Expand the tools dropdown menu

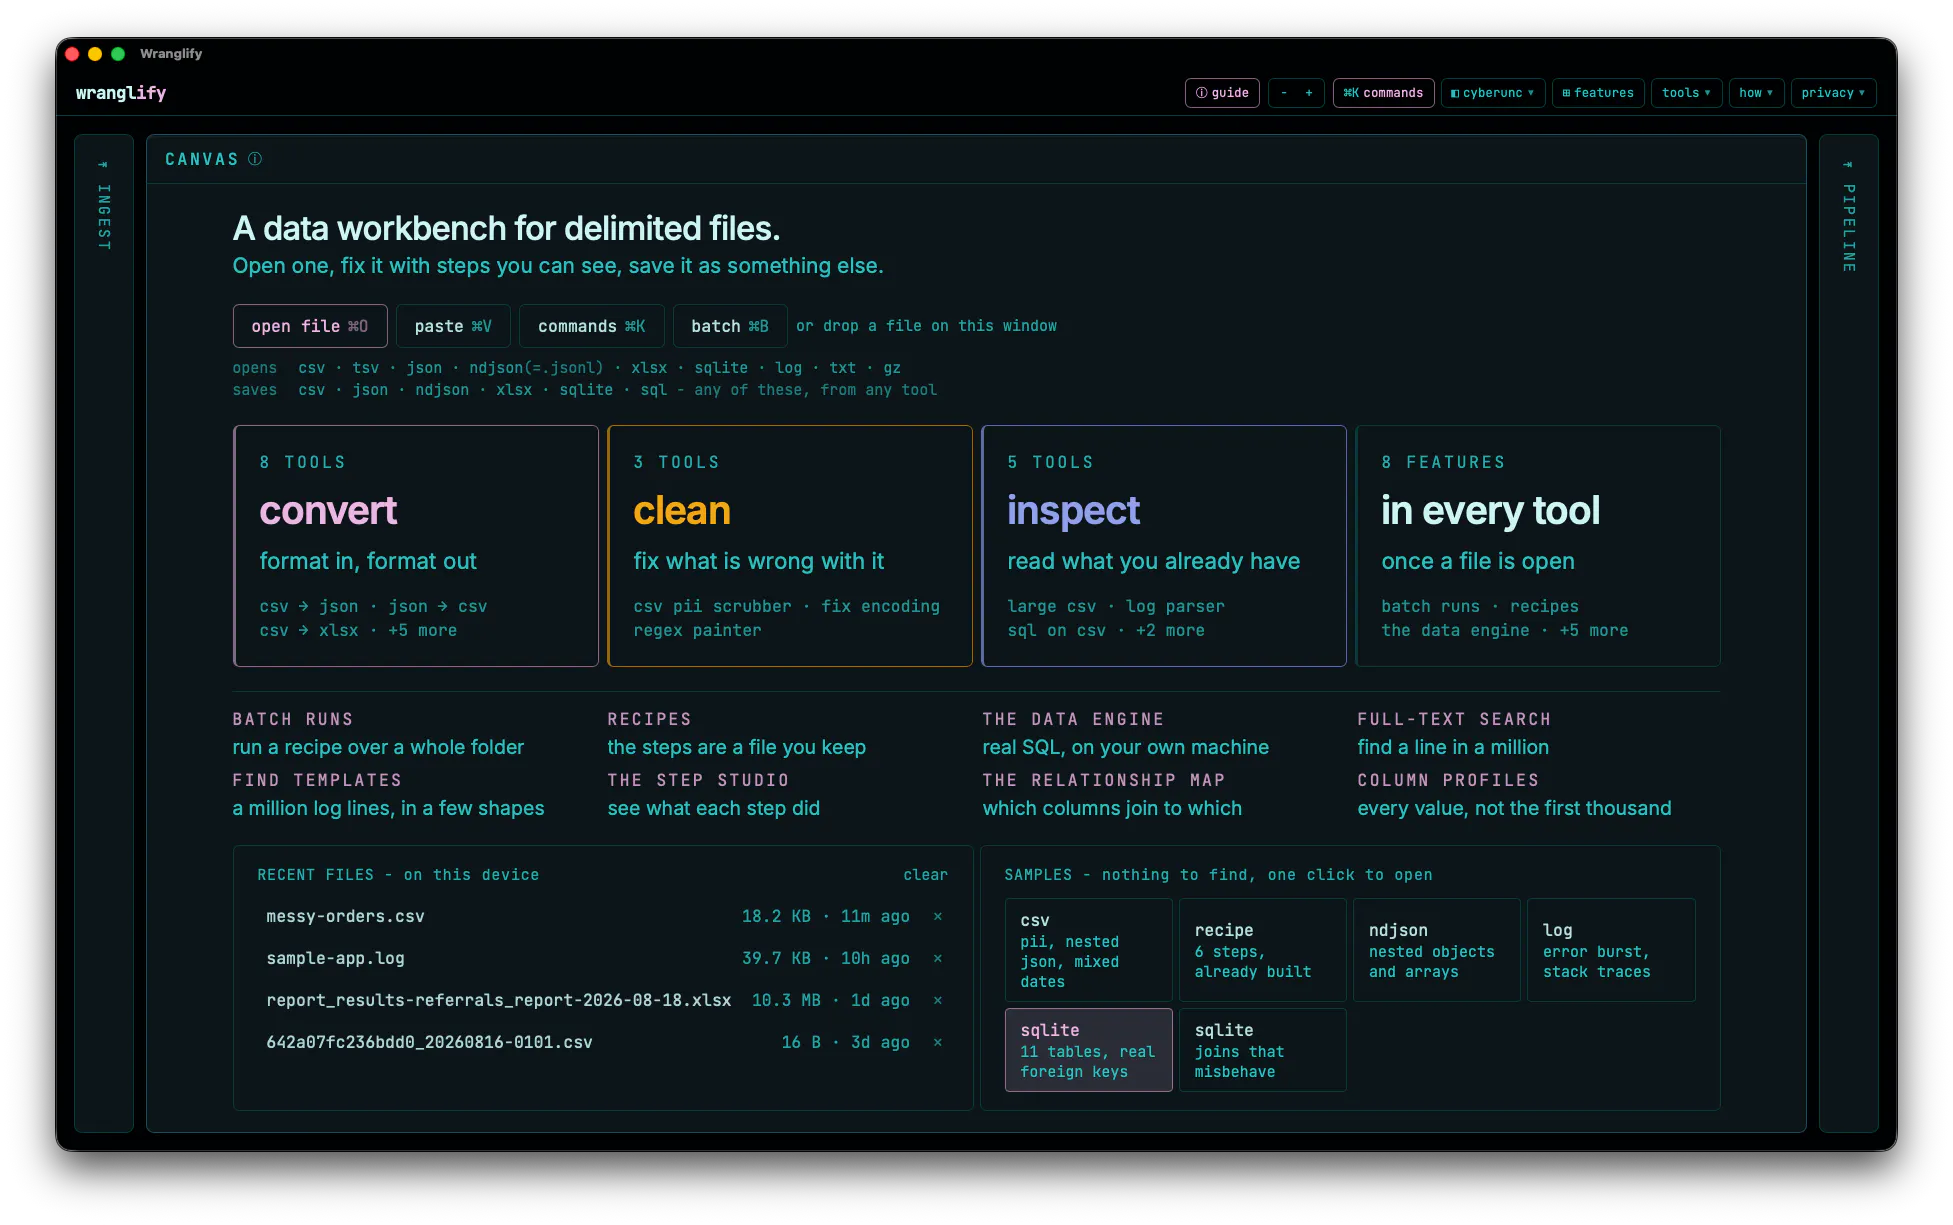point(1686,93)
